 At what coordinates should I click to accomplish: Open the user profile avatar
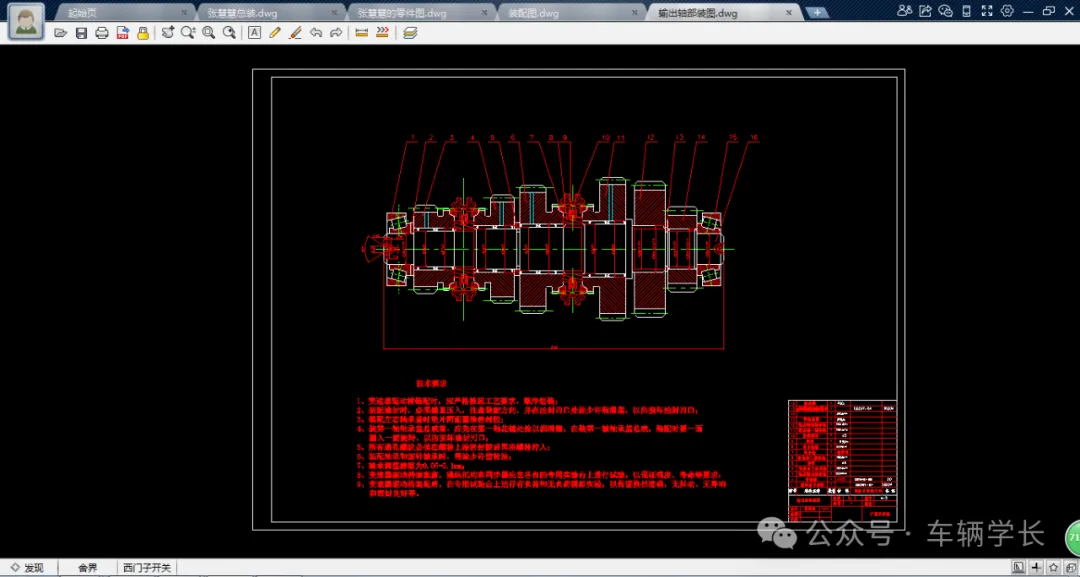pos(26,21)
